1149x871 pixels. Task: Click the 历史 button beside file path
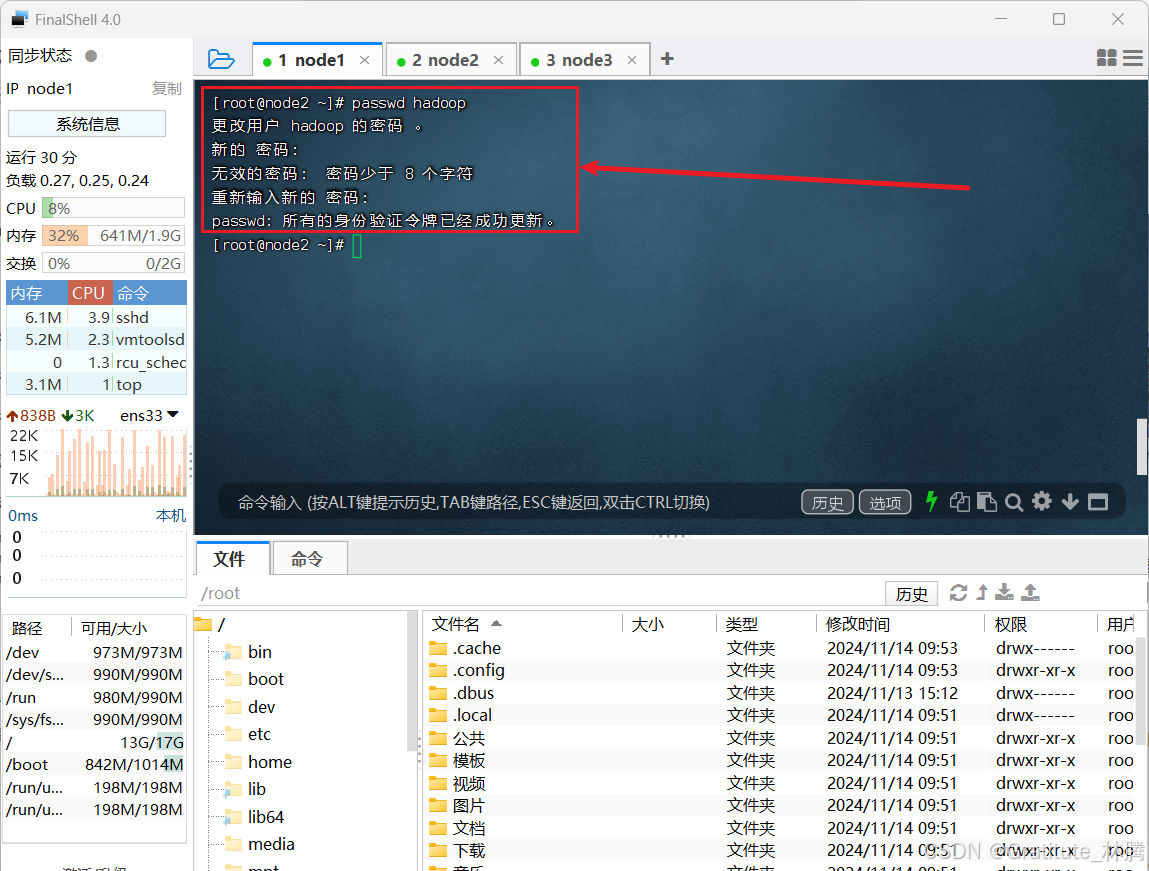pos(912,593)
